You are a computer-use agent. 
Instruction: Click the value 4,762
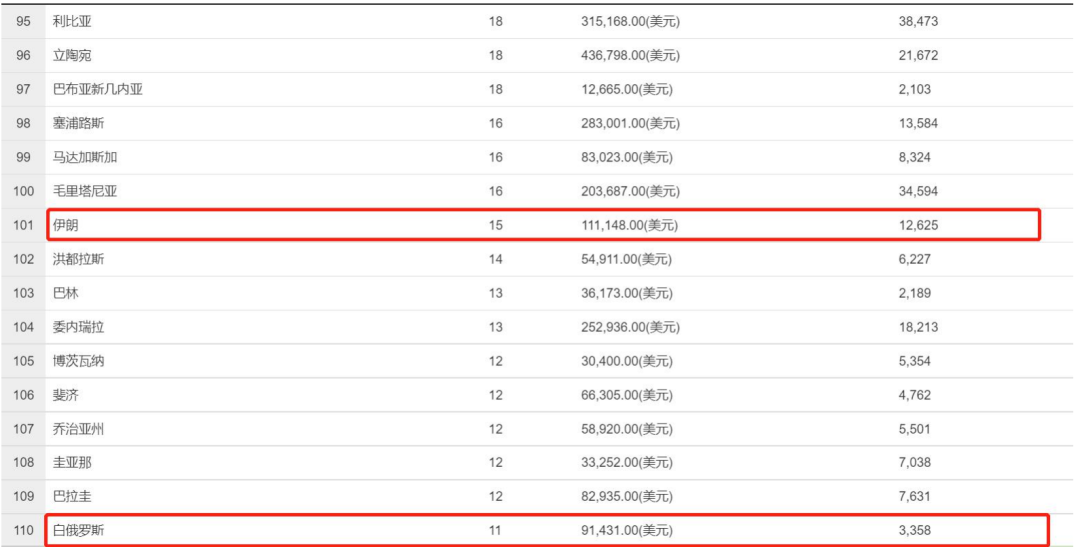pos(915,395)
